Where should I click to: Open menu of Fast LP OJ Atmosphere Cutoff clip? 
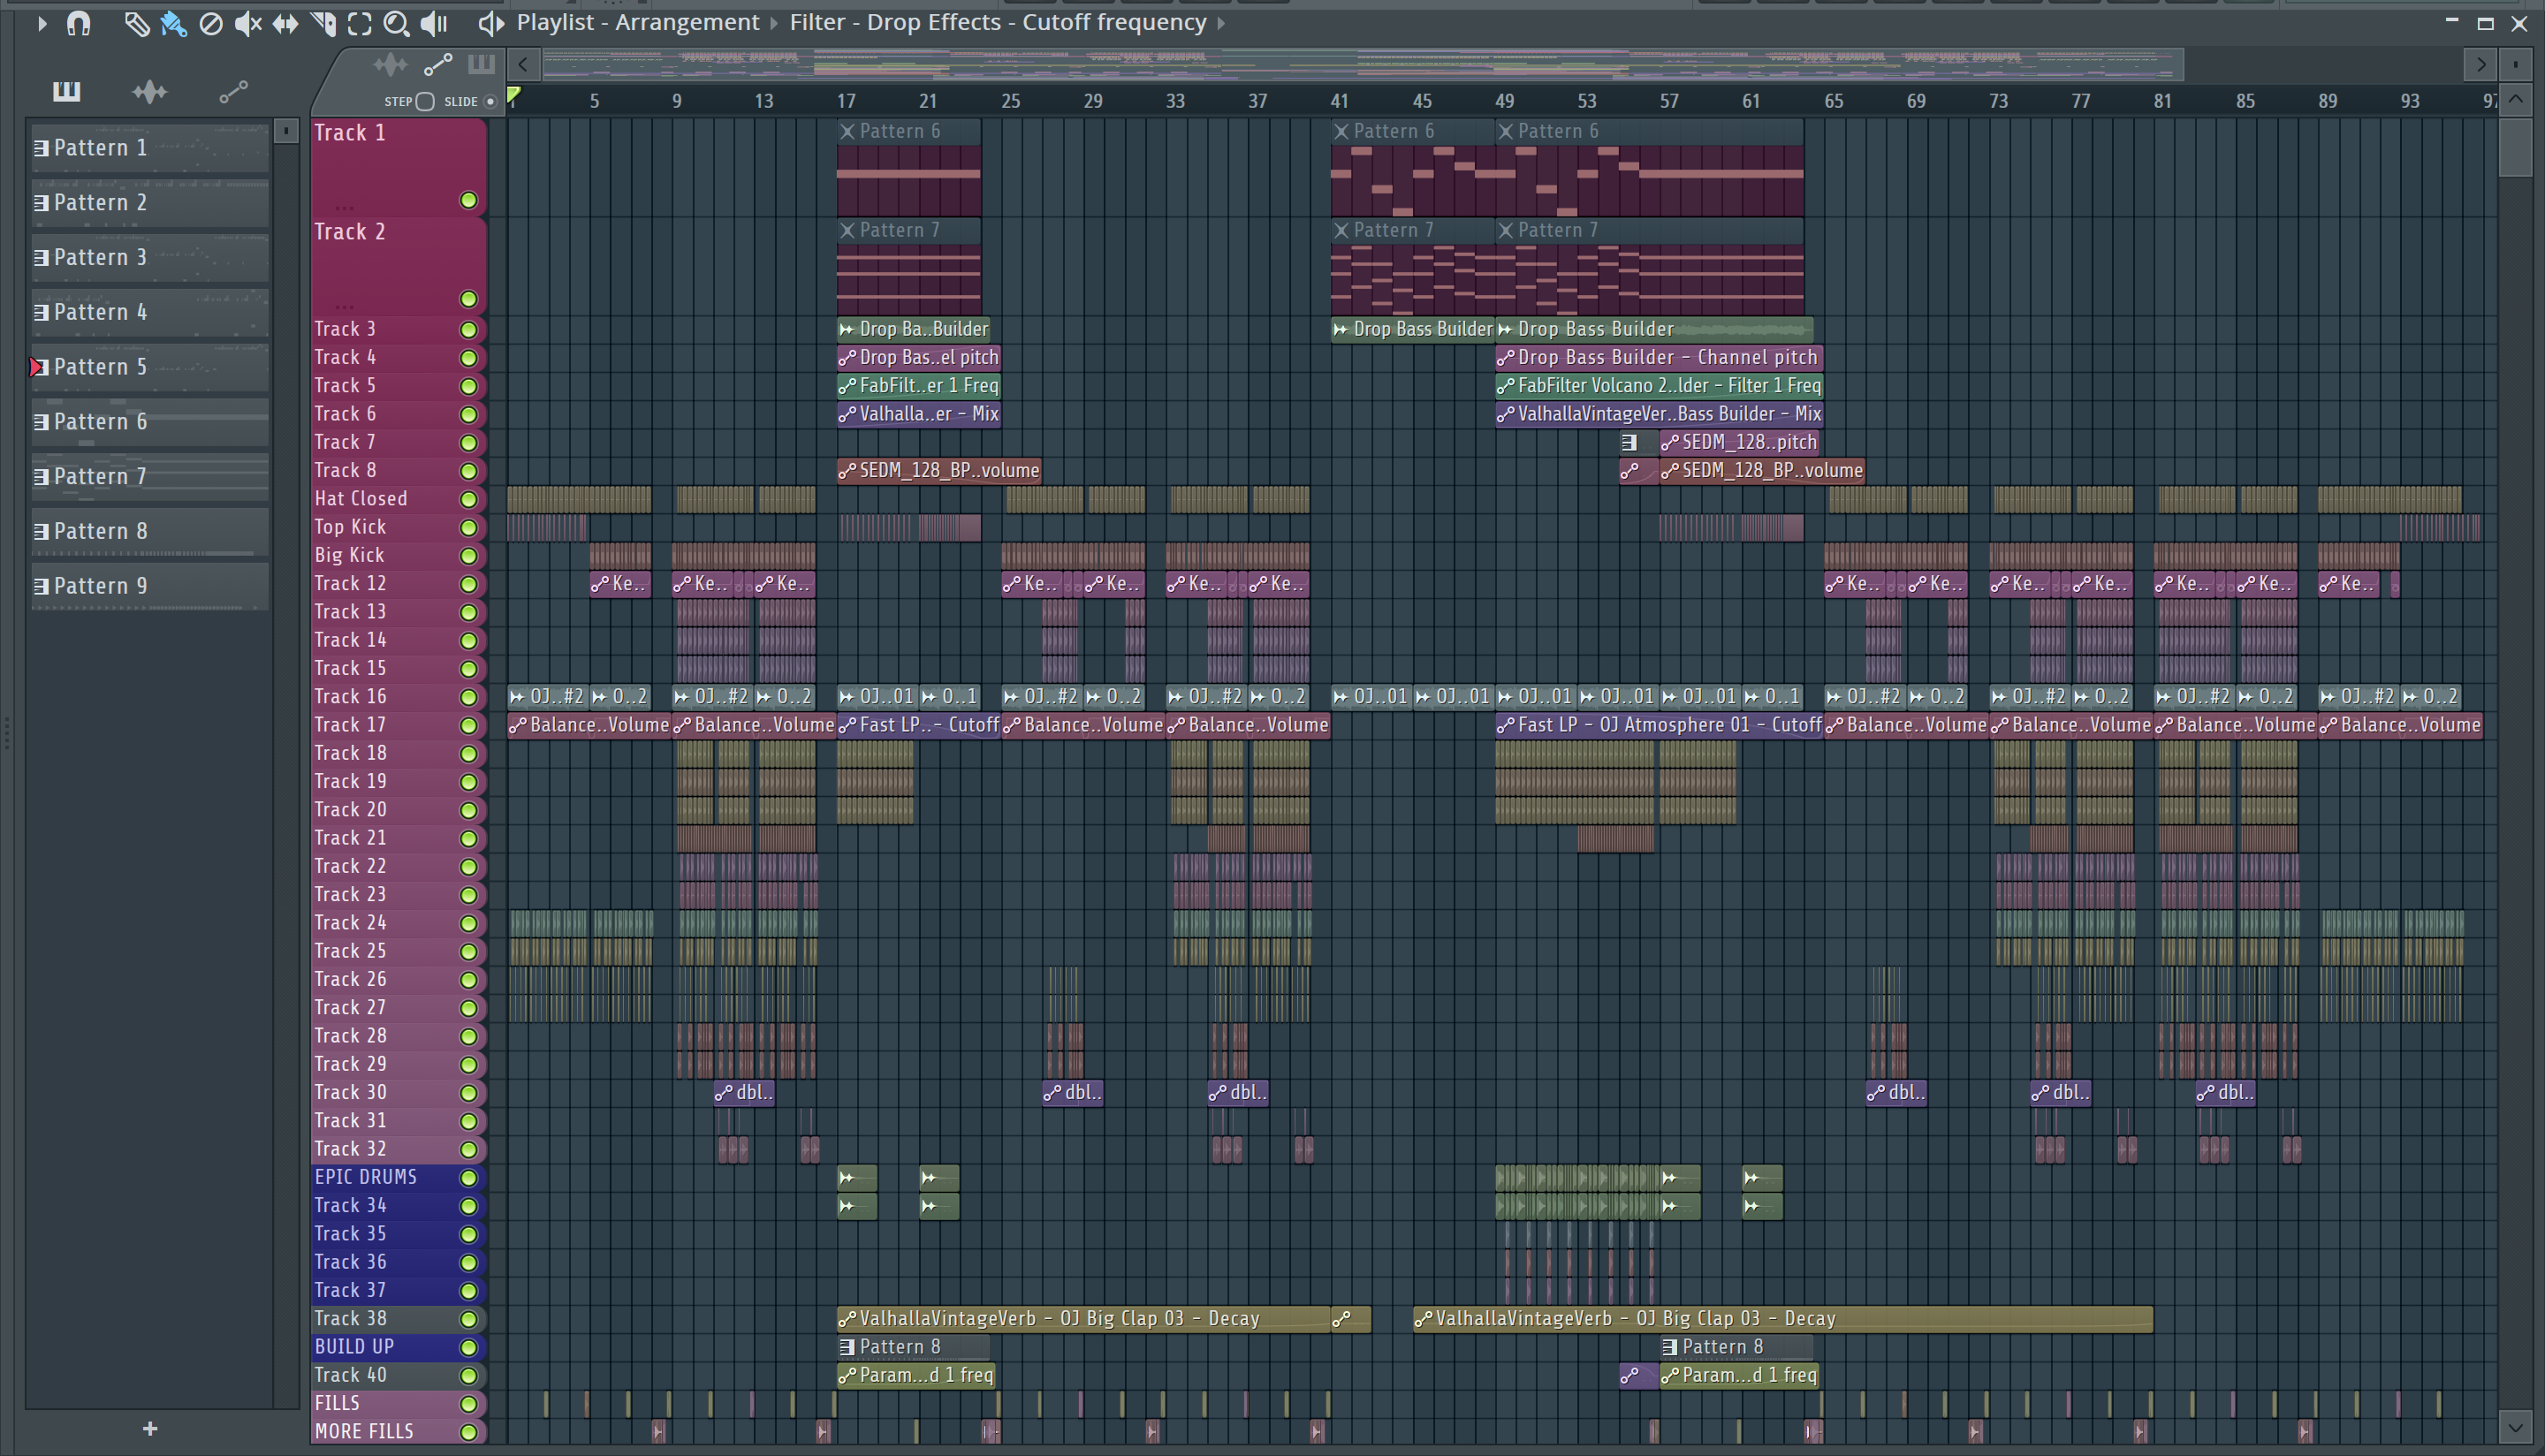(x=1505, y=726)
